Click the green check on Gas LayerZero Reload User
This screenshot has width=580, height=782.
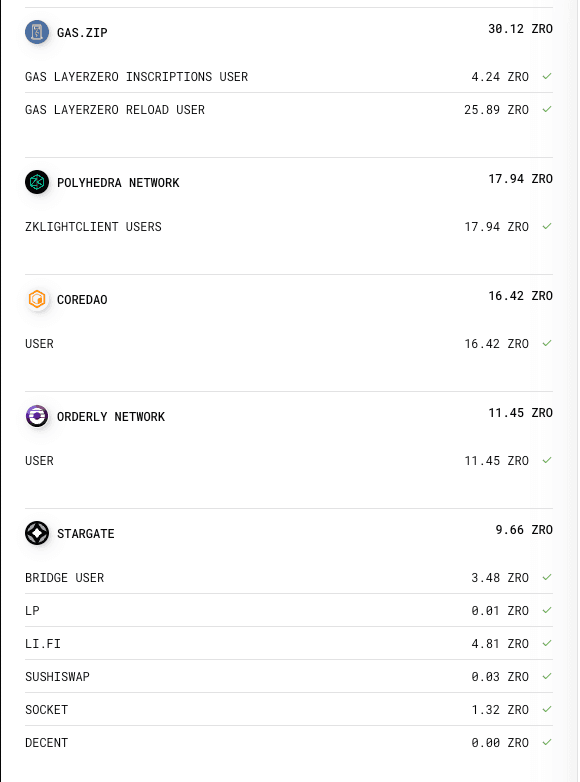pyautogui.click(x=547, y=109)
